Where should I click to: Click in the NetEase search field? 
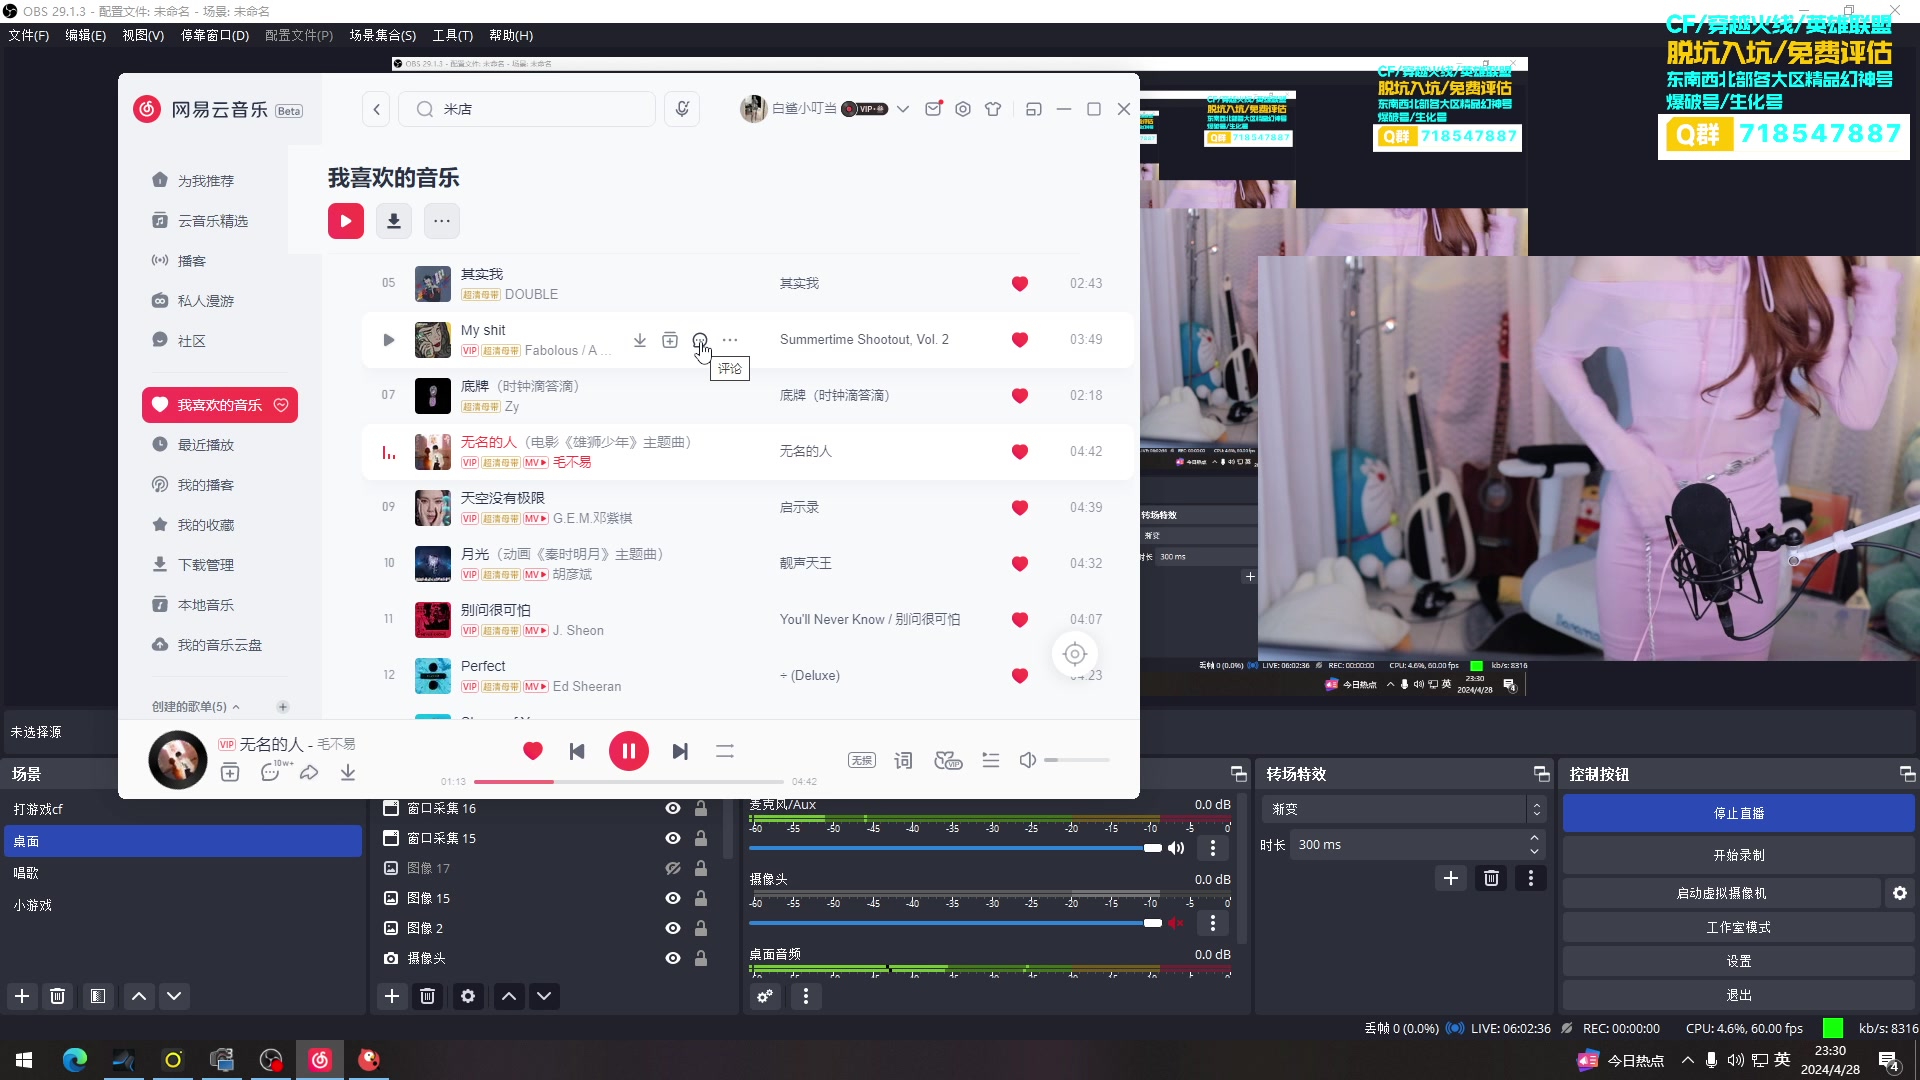527,109
